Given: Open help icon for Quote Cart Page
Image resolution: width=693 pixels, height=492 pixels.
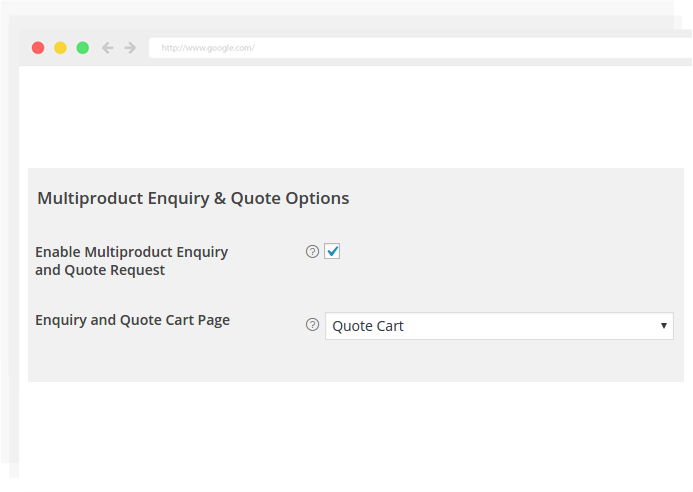Looking at the screenshot, I should click(312, 325).
